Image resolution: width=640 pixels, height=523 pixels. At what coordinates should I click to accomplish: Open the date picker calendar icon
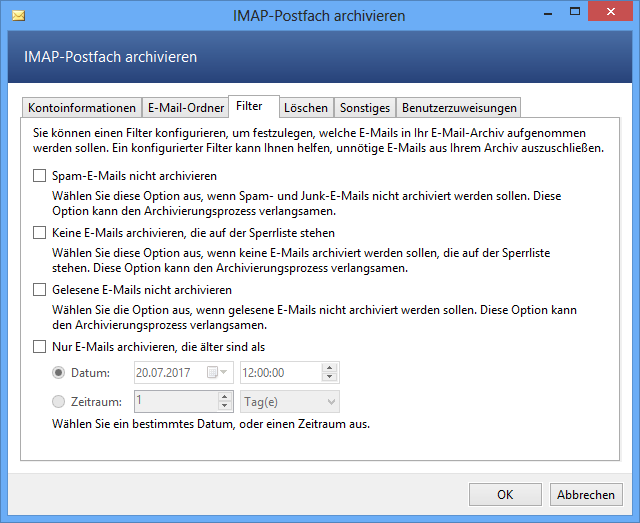click(212, 372)
